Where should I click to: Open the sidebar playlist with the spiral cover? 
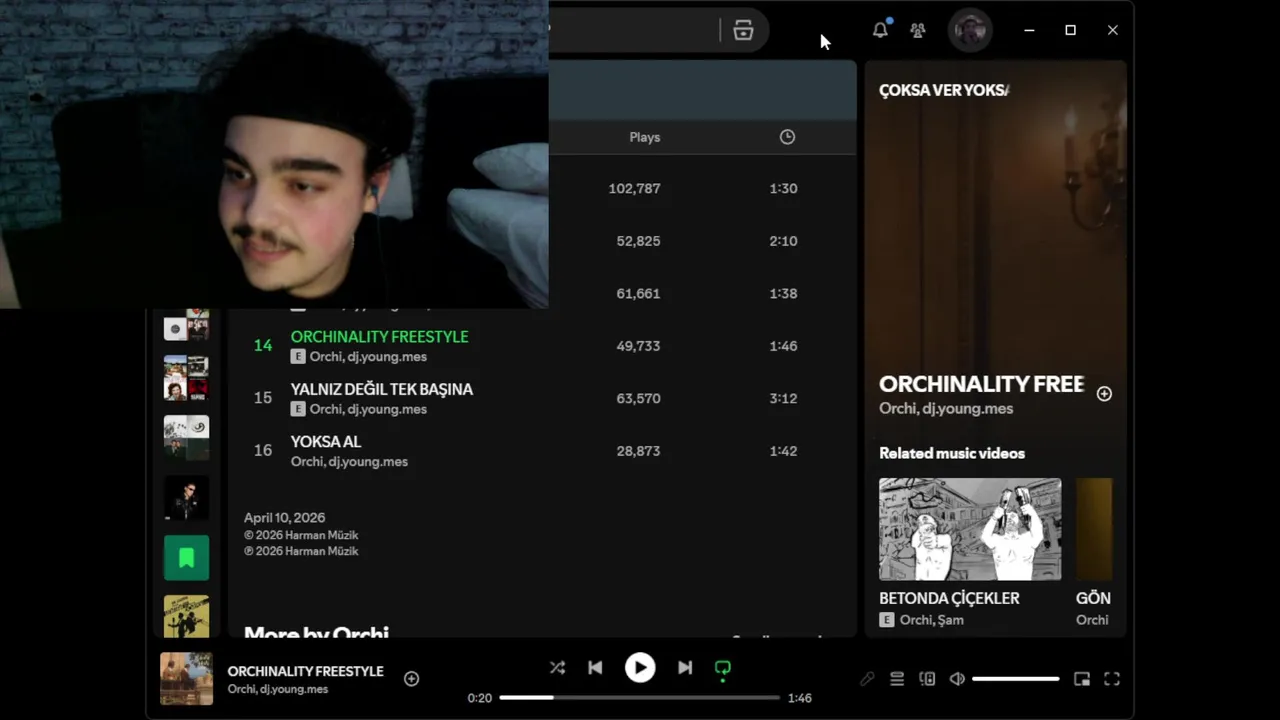click(x=186, y=438)
